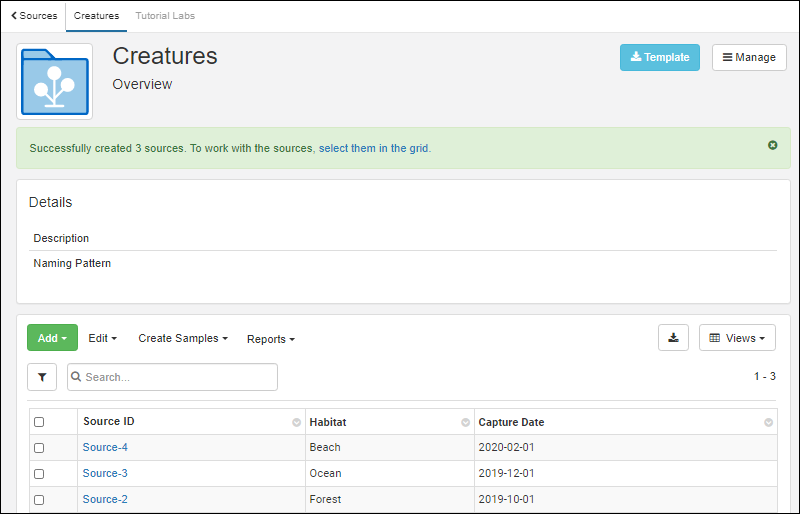Tick the Source-2 row checkbox
Image resolution: width=800 pixels, height=514 pixels.
click(x=39, y=500)
